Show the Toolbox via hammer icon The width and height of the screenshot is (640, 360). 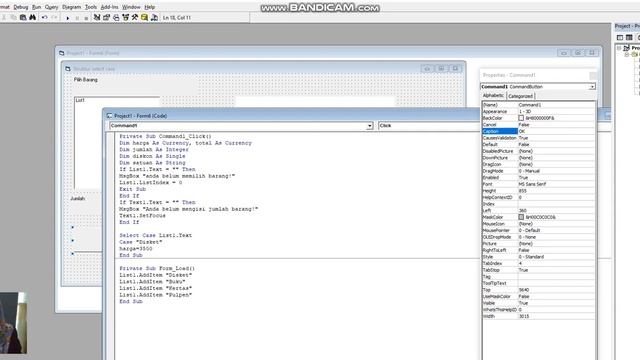(x=135, y=18)
